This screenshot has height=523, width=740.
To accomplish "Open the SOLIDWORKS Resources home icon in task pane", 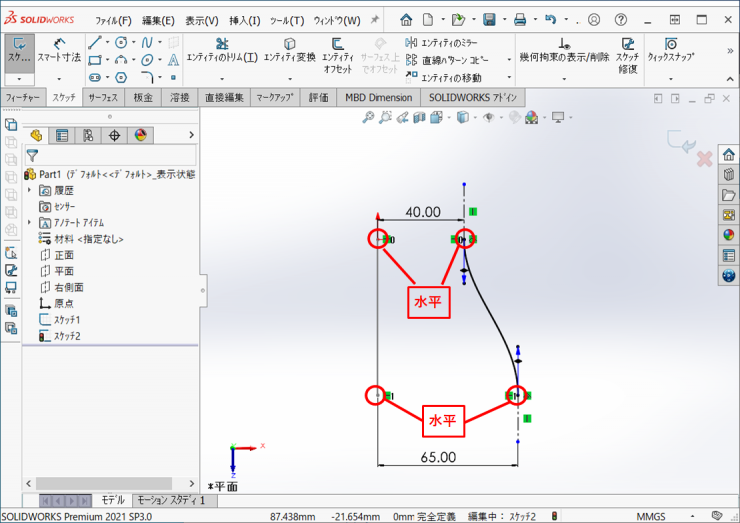I will coord(728,154).
